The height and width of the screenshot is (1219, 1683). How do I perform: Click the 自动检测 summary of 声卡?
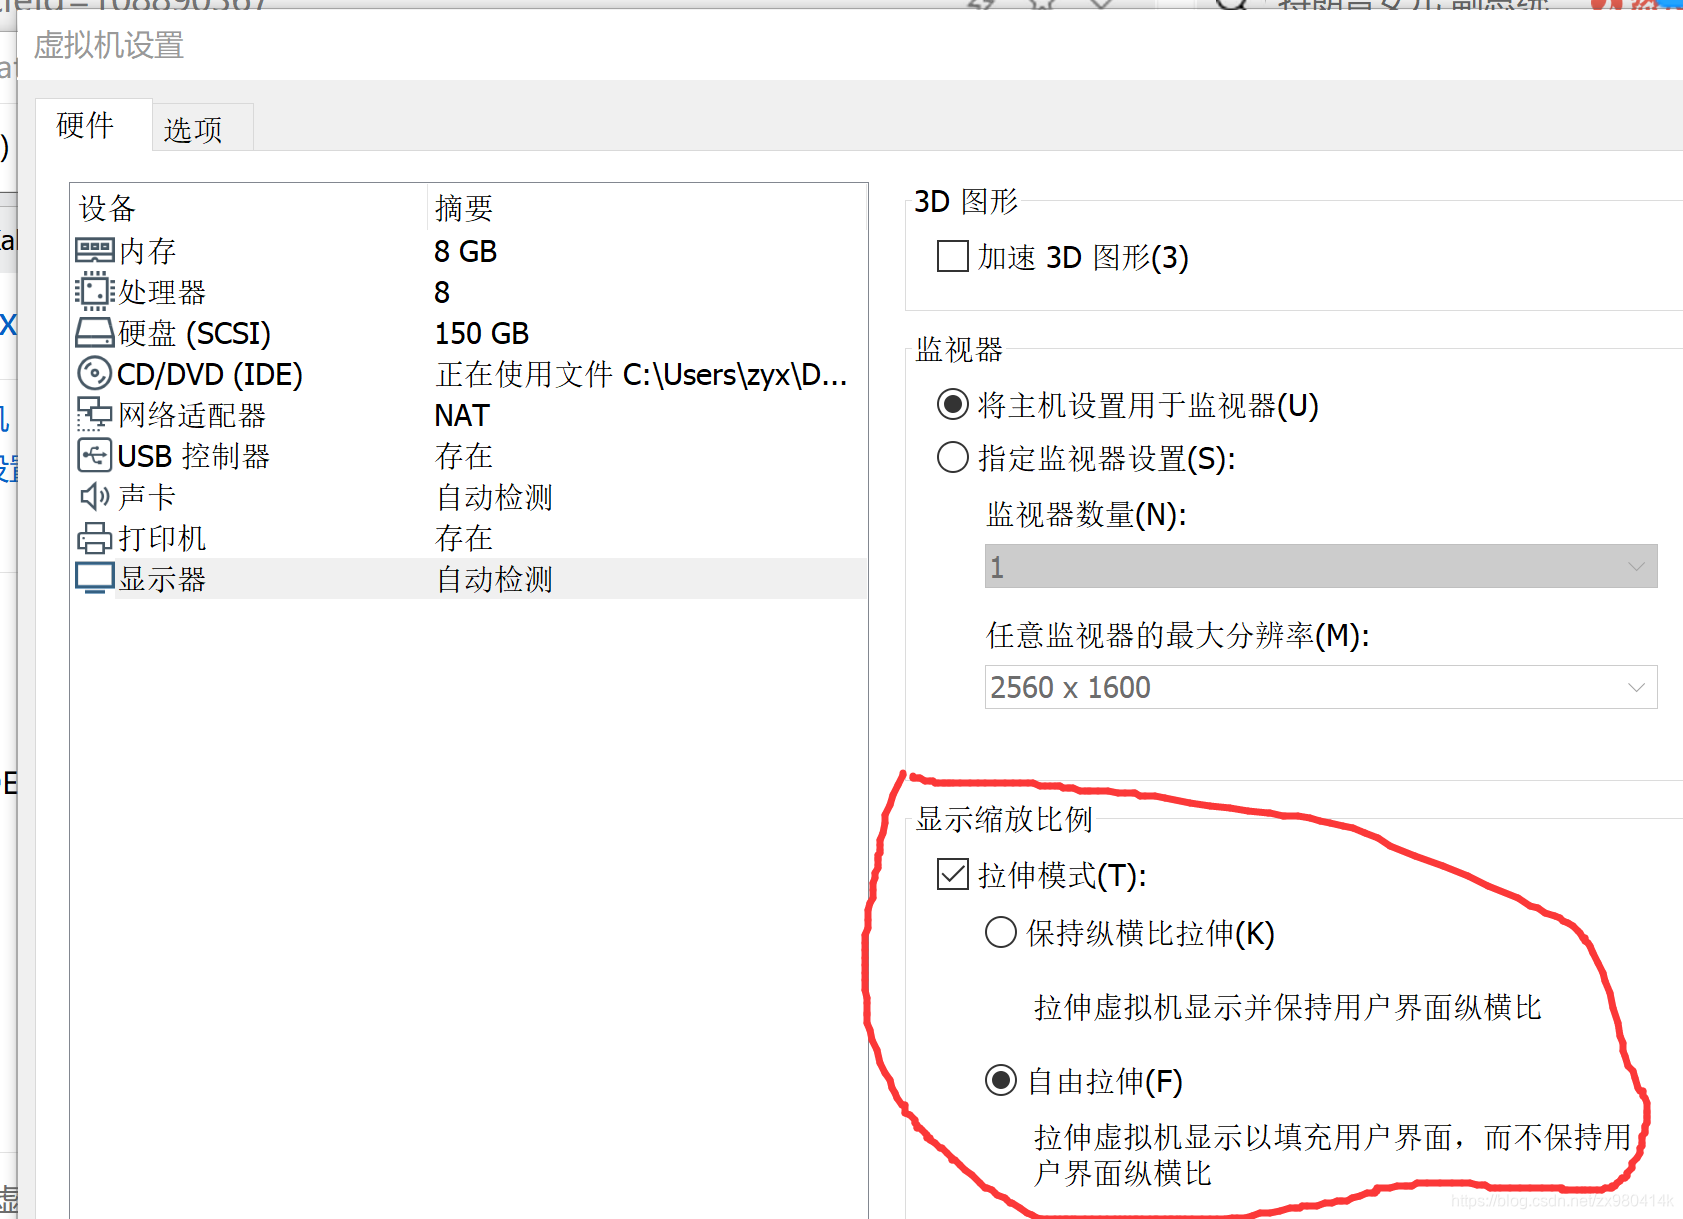point(494,497)
